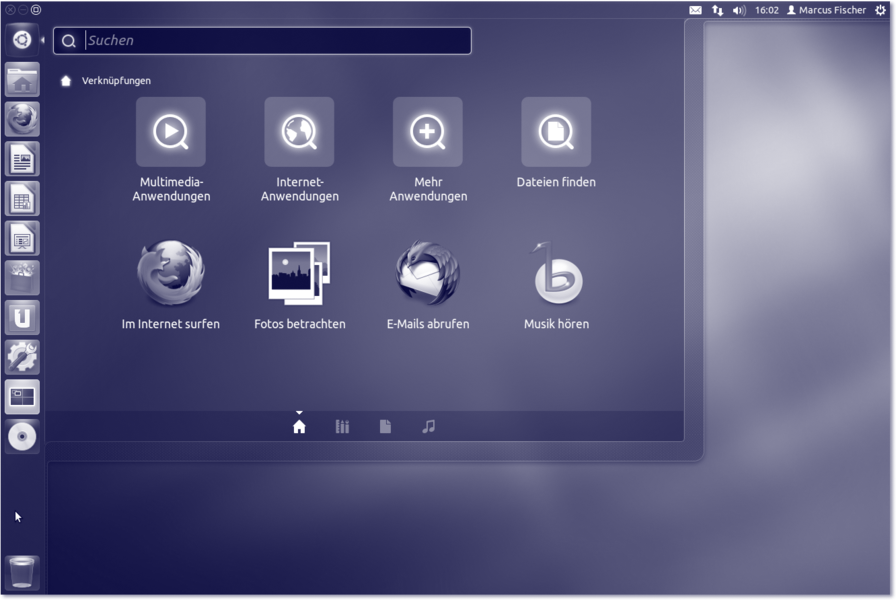The height and width of the screenshot is (600, 896).
Task: Select the Home lens tab
Action: click(x=299, y=427)
